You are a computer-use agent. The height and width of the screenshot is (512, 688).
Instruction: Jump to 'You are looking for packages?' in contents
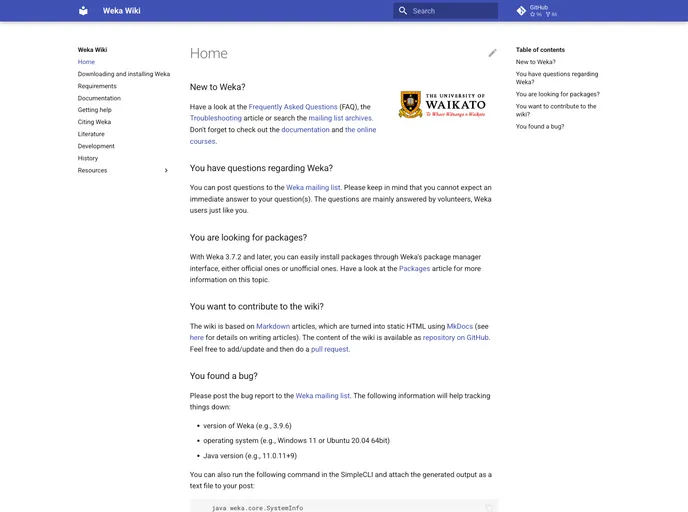557,94
